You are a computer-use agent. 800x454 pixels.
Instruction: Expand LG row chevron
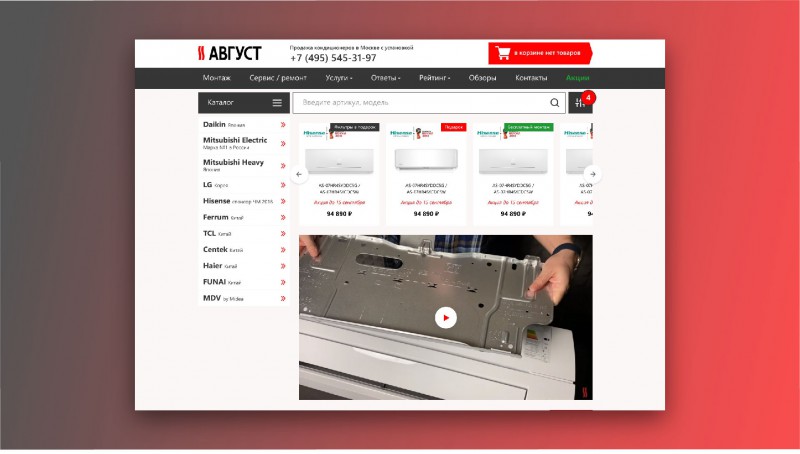coord(283,185)
